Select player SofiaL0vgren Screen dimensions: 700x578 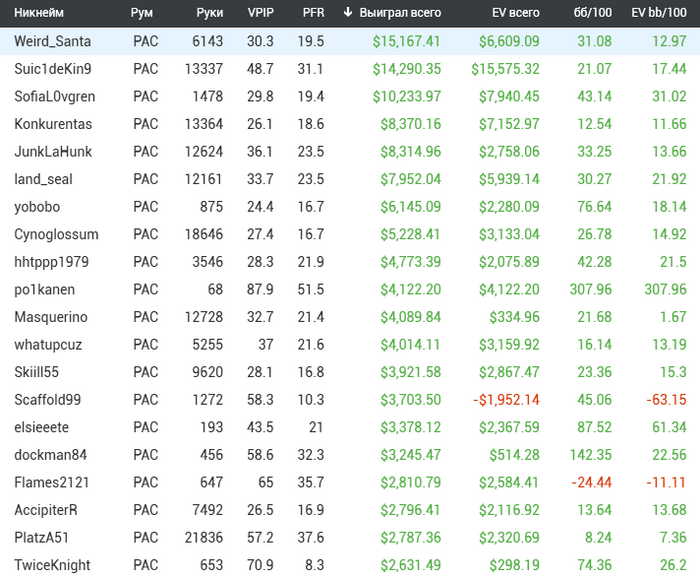(x=54, y=96)
